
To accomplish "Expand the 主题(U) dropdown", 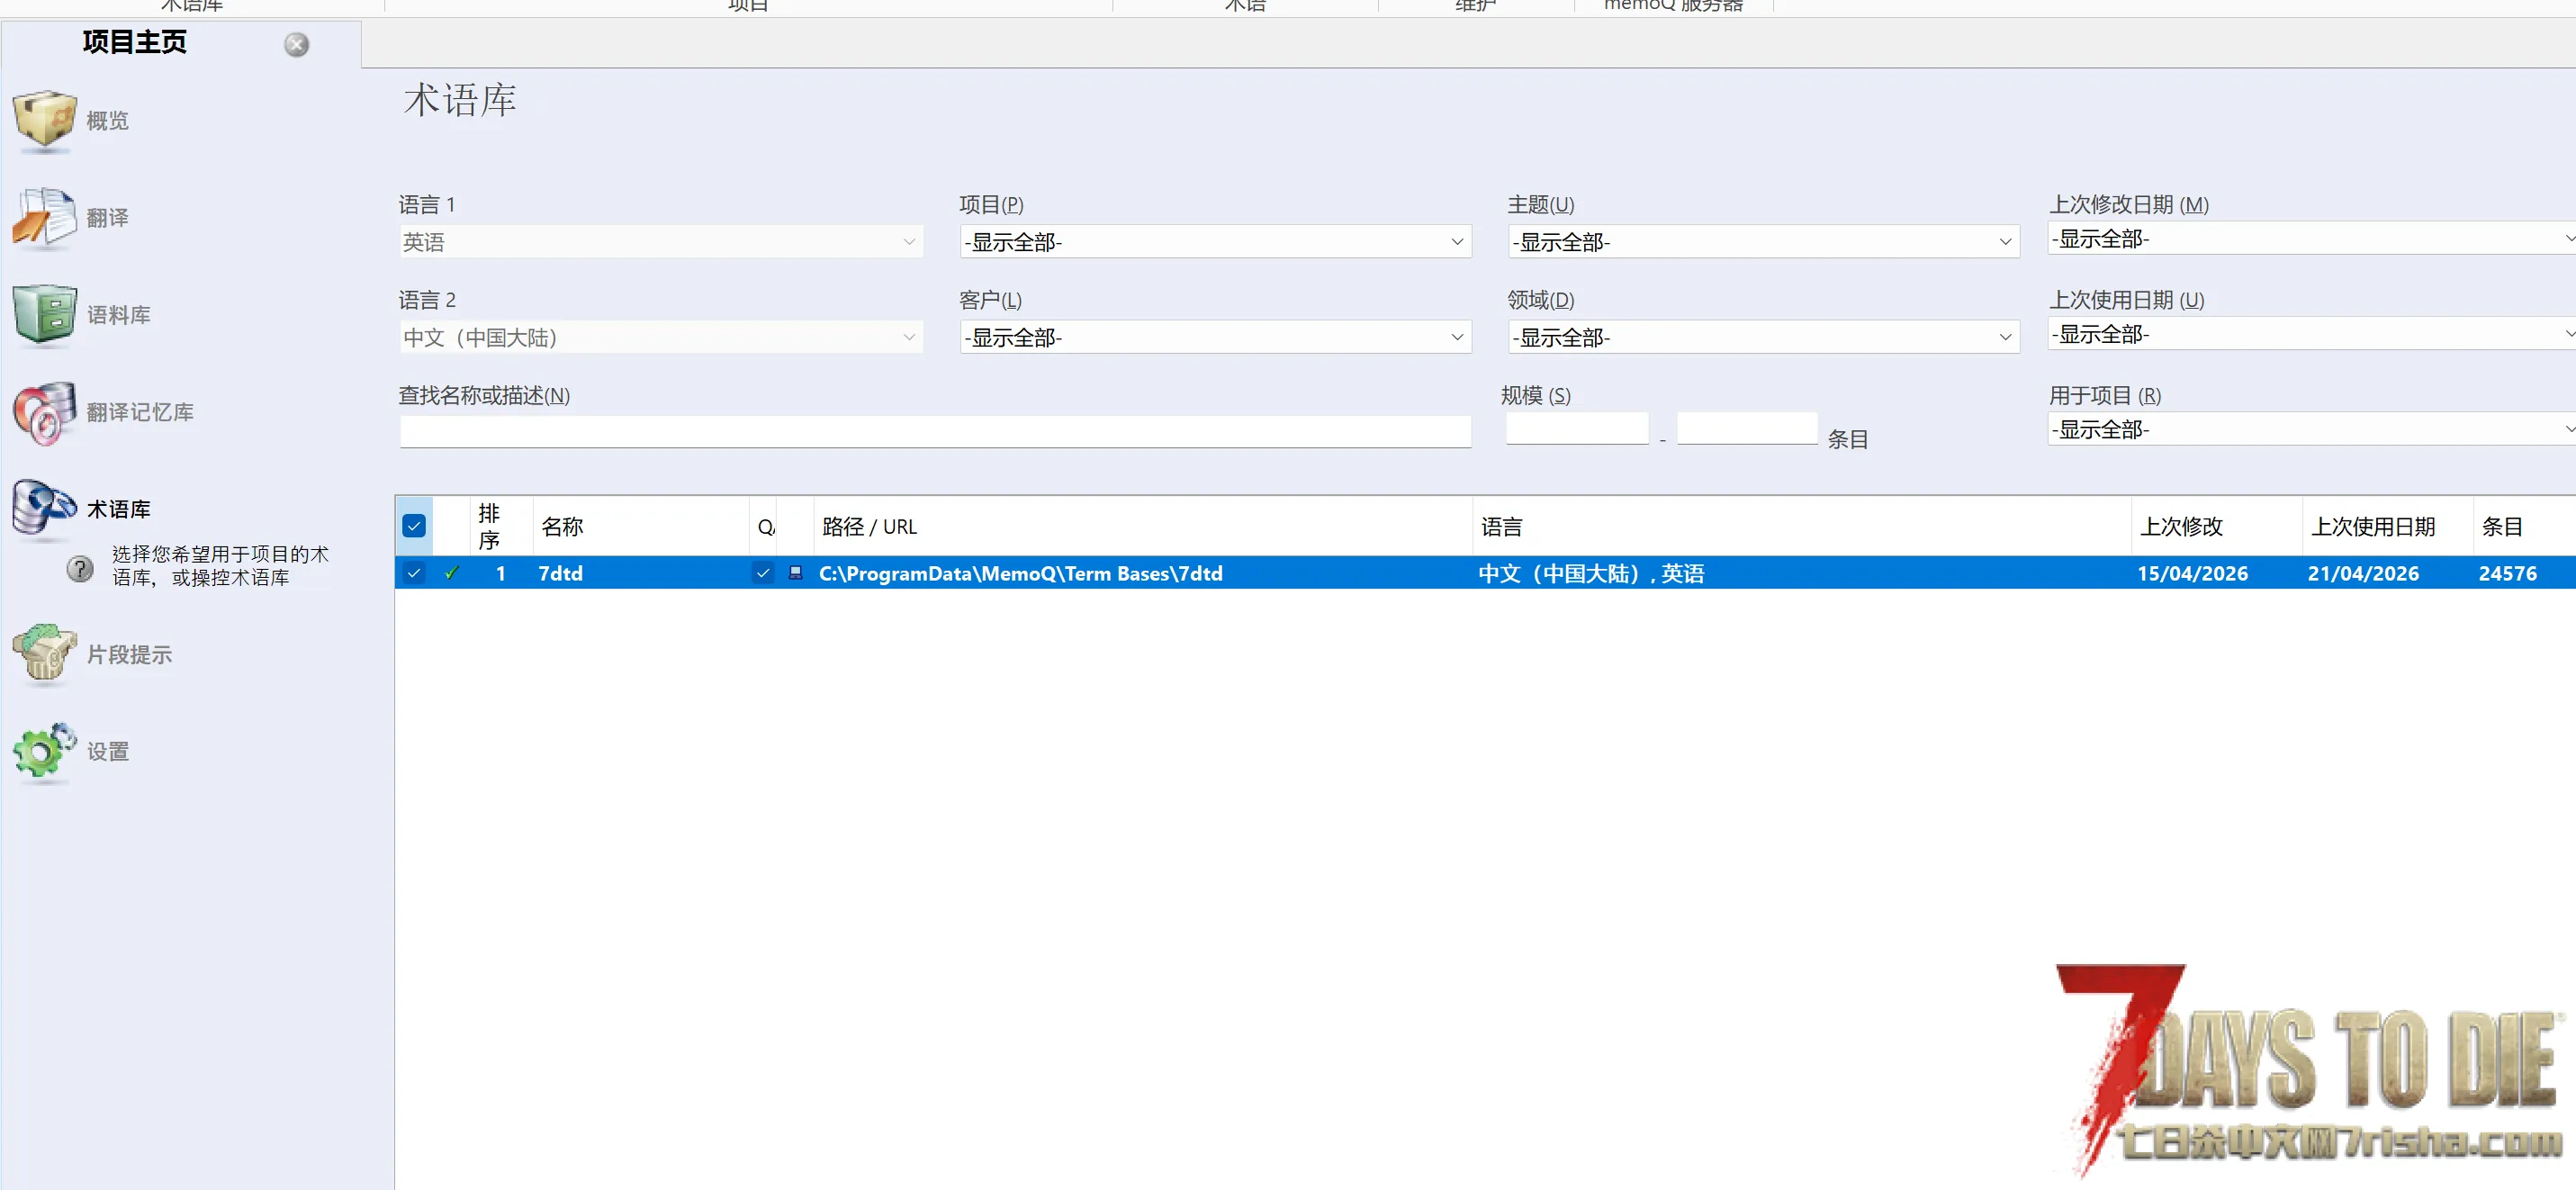I will pos(2004,242).
